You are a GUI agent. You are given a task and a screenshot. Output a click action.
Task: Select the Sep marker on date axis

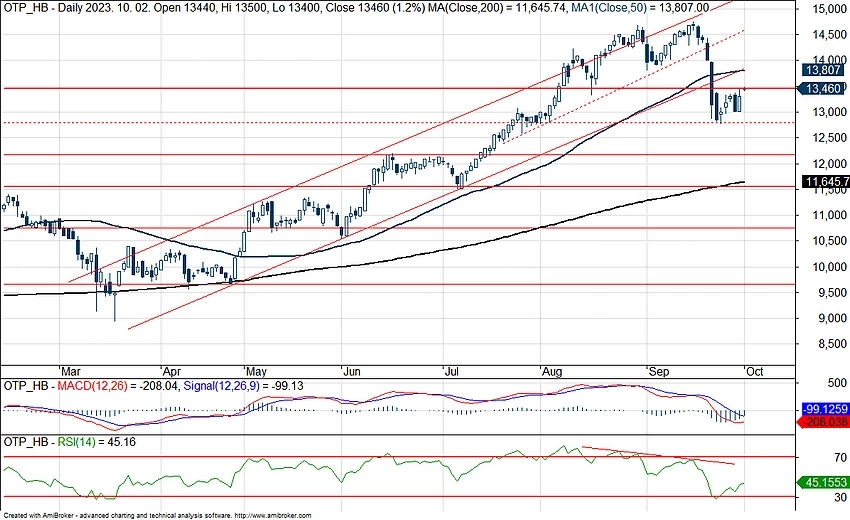[x=657, y=369]
